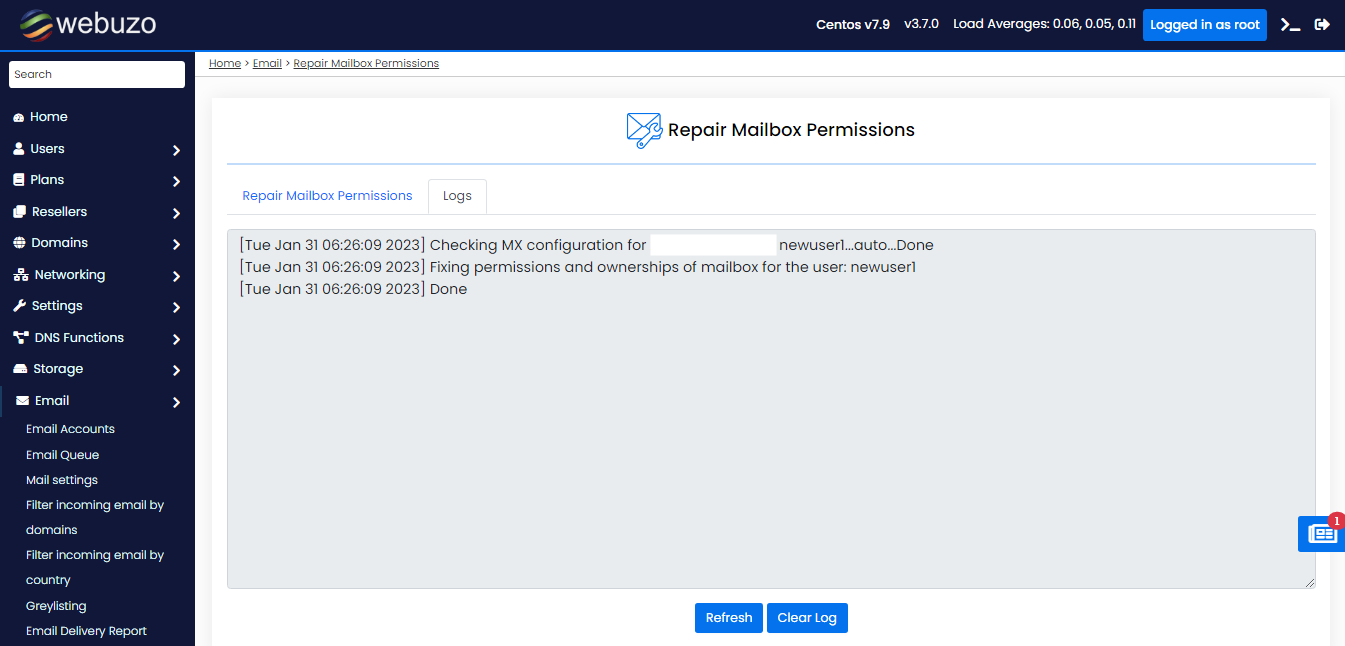Viewport: 1345px width, 646px height.
Task: Click the 'Load Averages: 0.06, 0.05, 0.11' text
Action: point(1044,25)
